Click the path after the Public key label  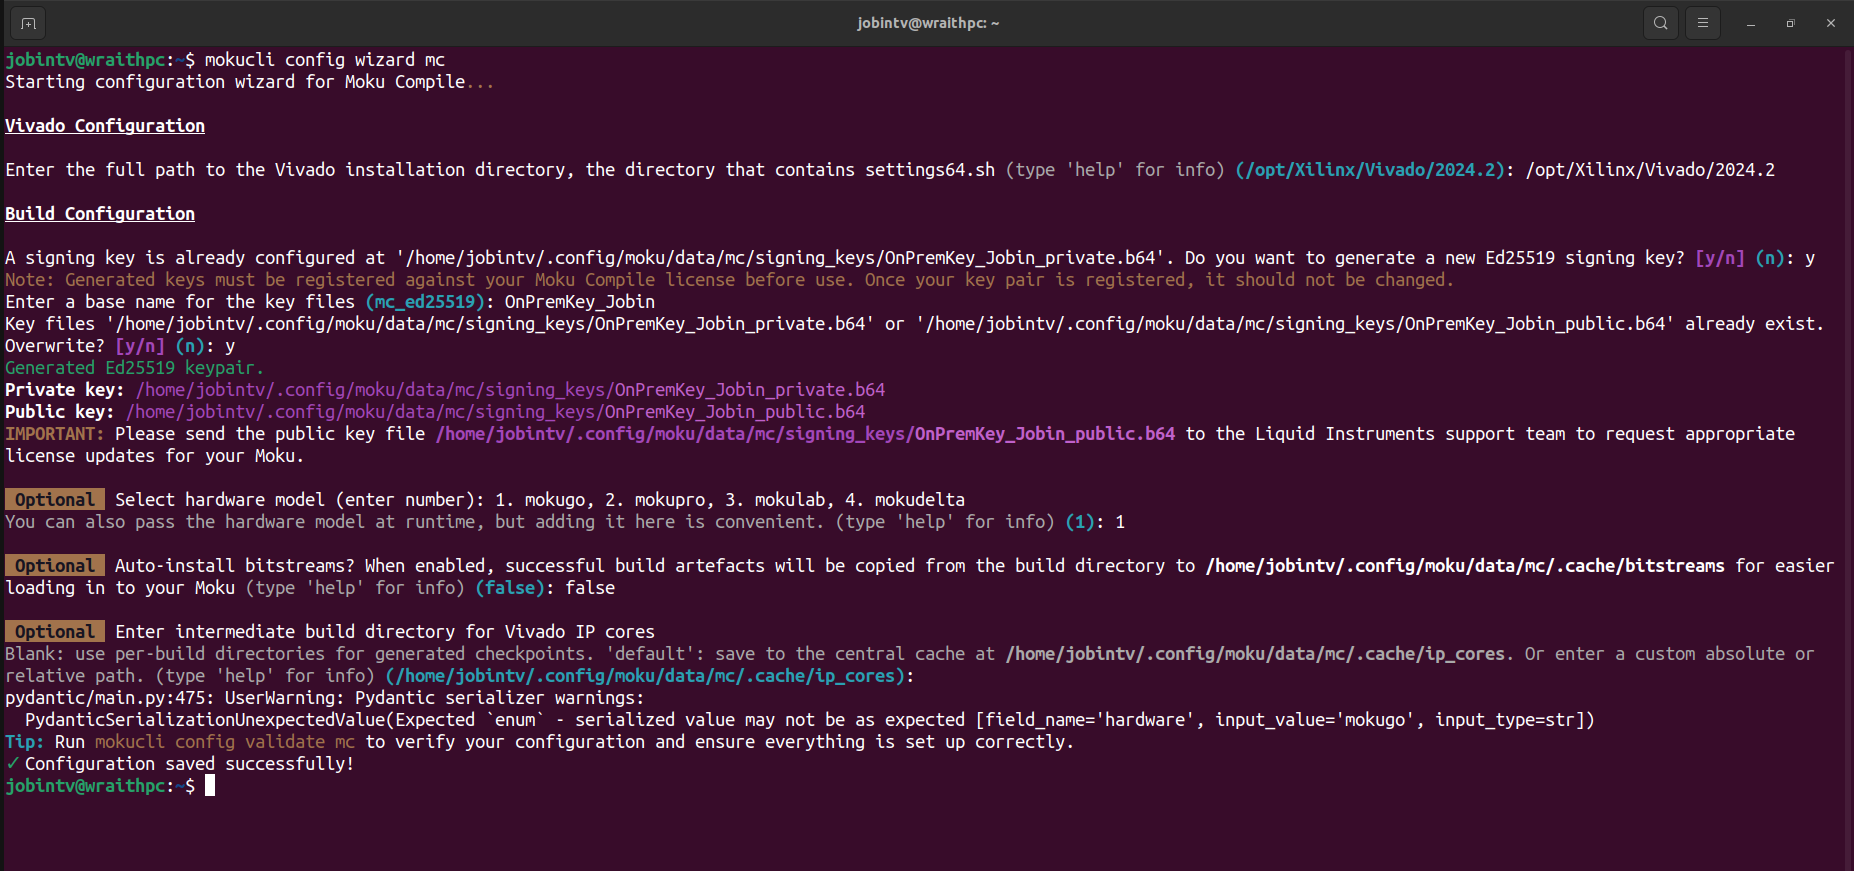coord(495,412)
